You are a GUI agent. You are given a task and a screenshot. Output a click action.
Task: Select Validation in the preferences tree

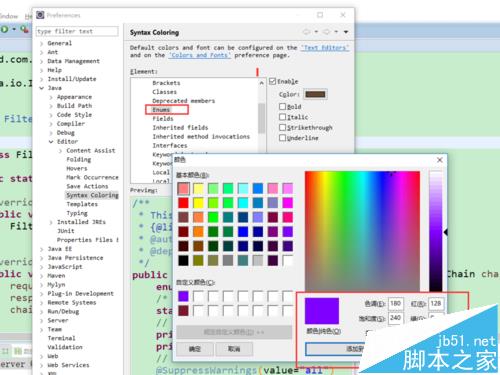pos(65,347)
